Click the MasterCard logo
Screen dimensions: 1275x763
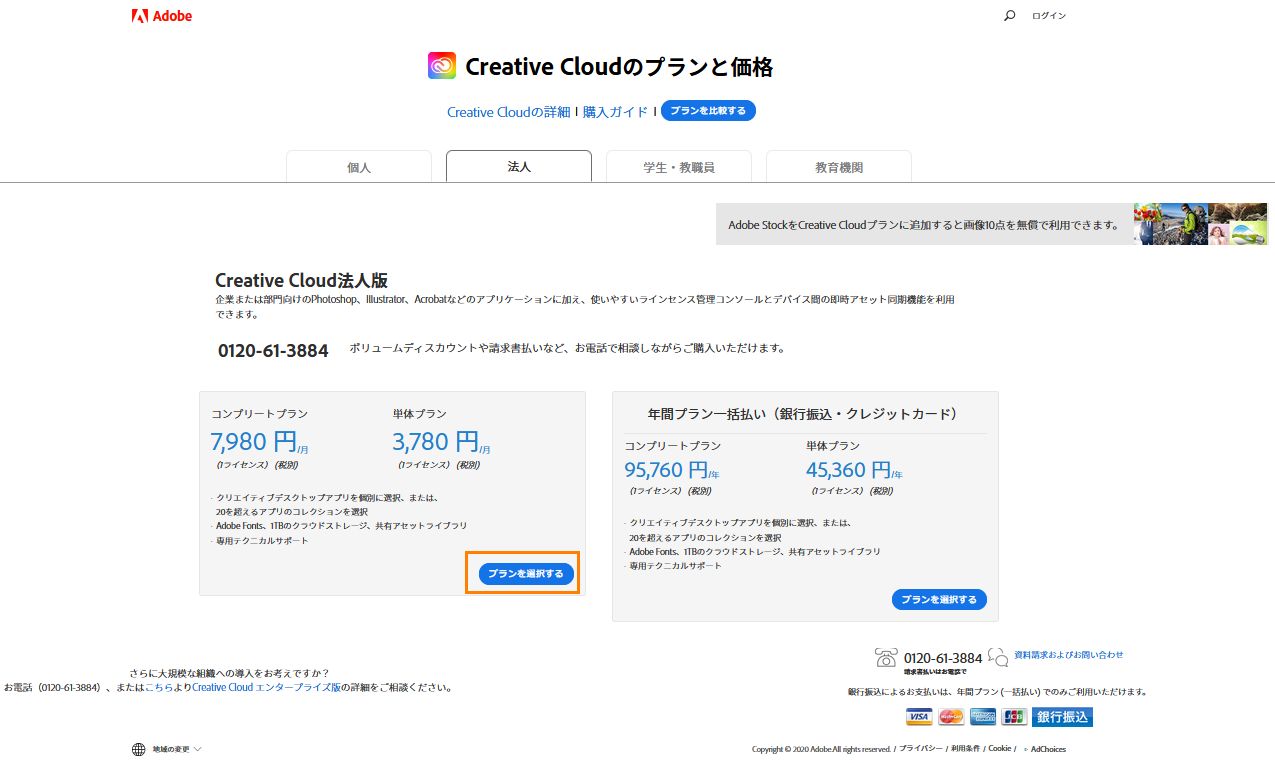click(951, 717)
